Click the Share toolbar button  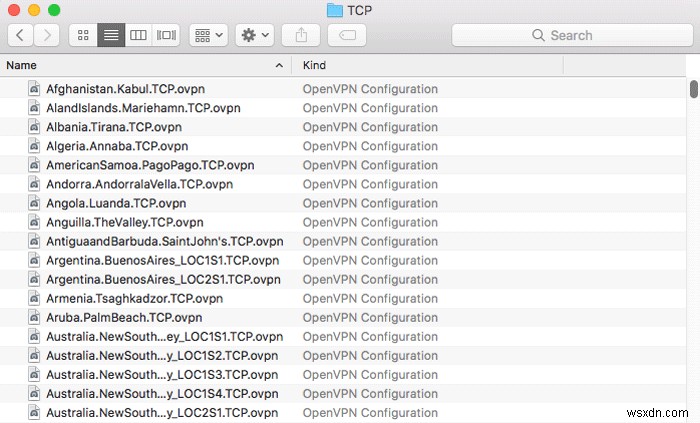(x=301, y=35)
